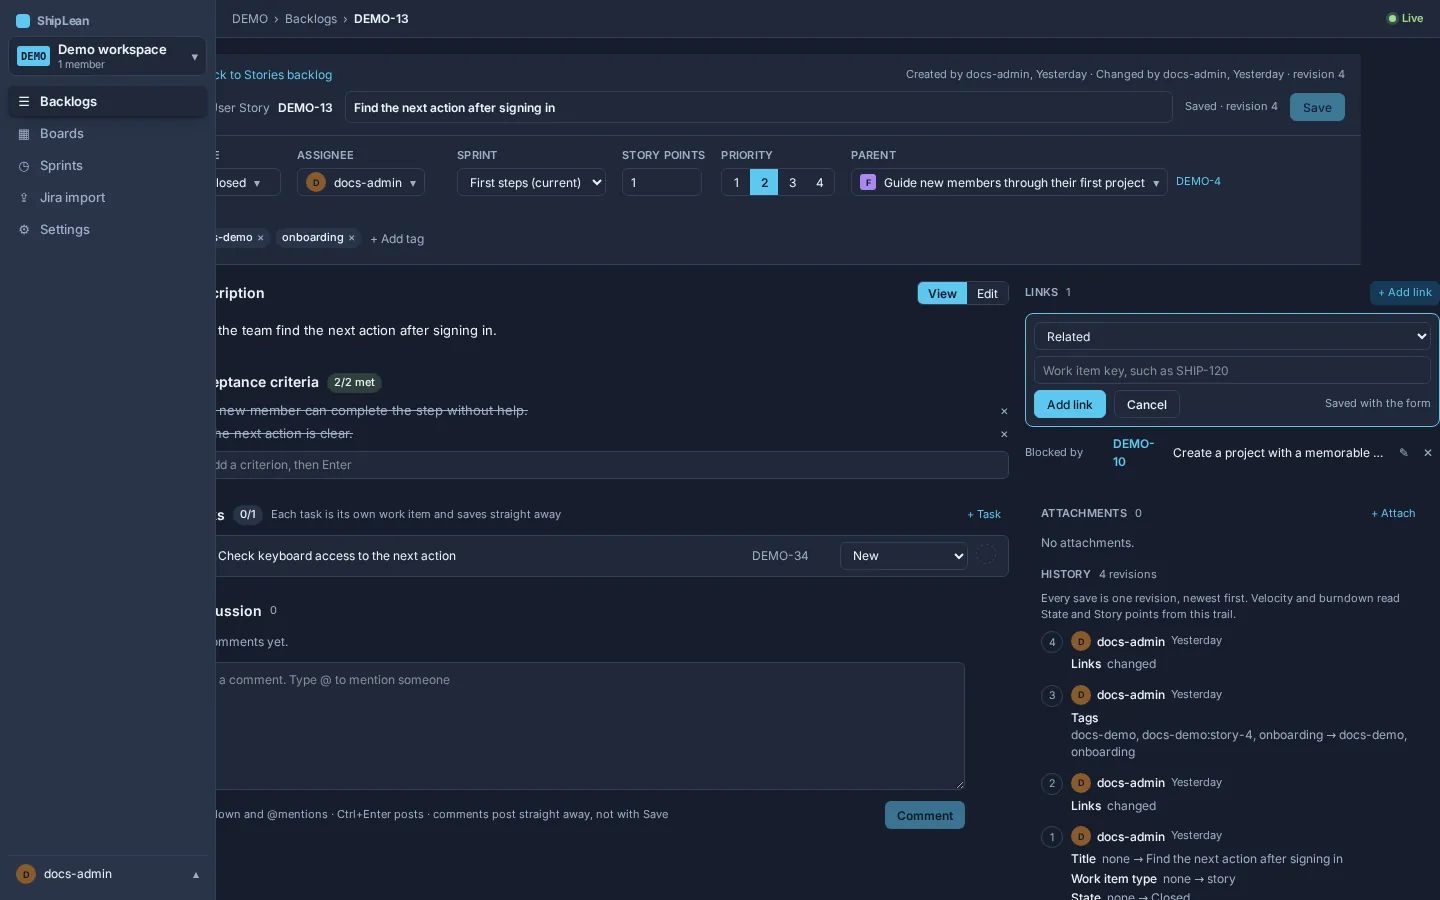Click + Add tag
The width and height of the screenshot is (1440, 900).
click(x=397, y=239)
